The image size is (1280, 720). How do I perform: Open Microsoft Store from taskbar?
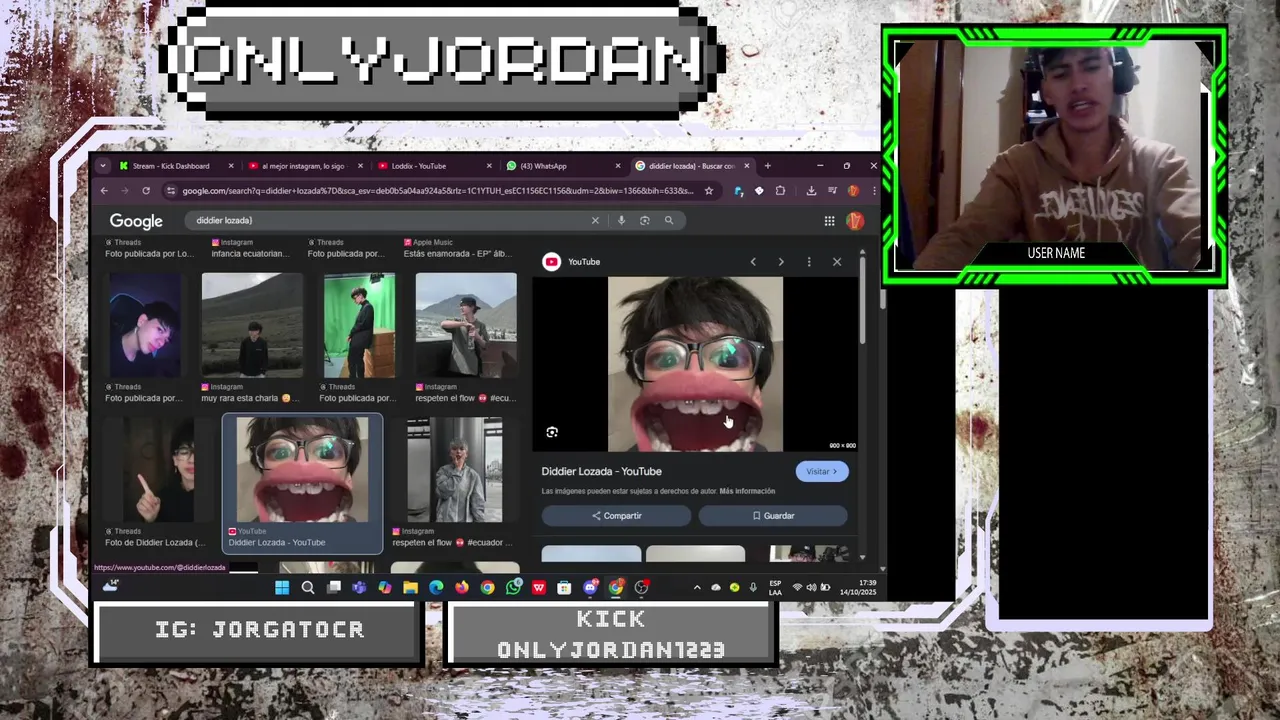[x=564, y=588]
